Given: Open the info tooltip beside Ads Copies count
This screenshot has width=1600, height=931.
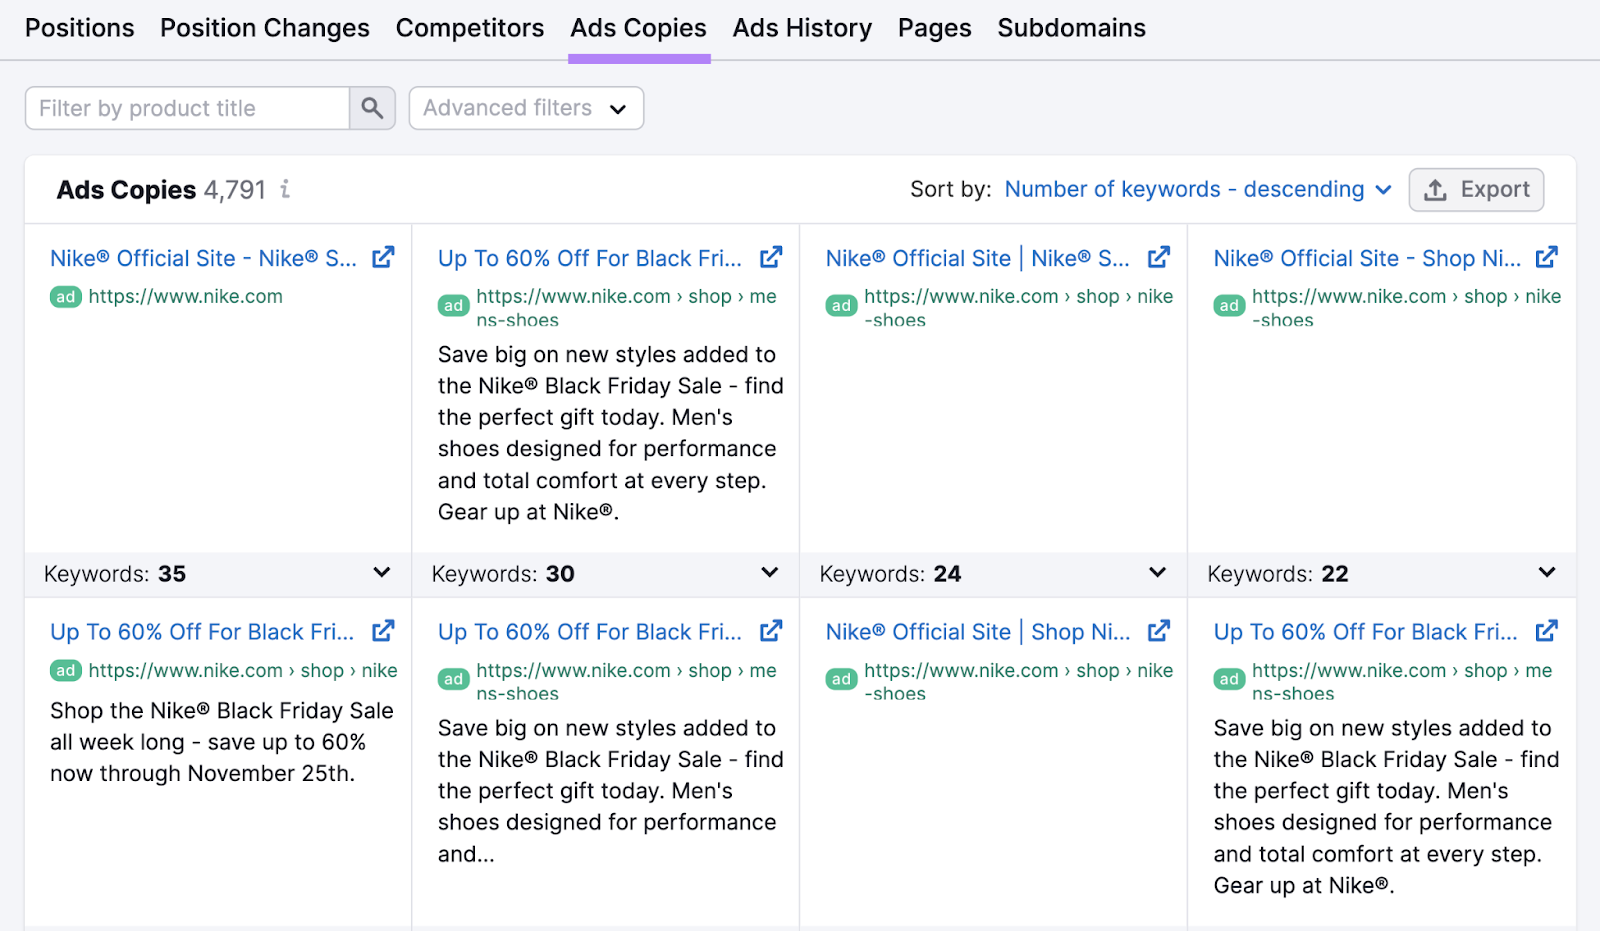Looking at the screenshot, I should point(286,190).
